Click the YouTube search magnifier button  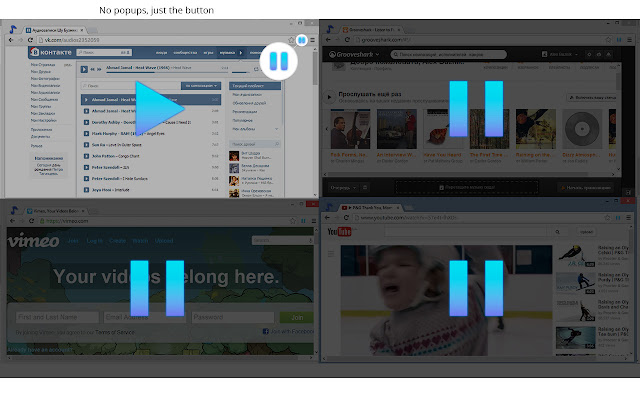(x=557, y=232)
